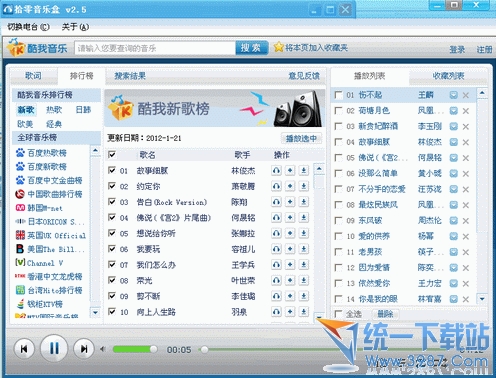Viewport: 496px width, 378px height.
Task: Remove 伤不起 from the playlist
Action: point(466,95)
